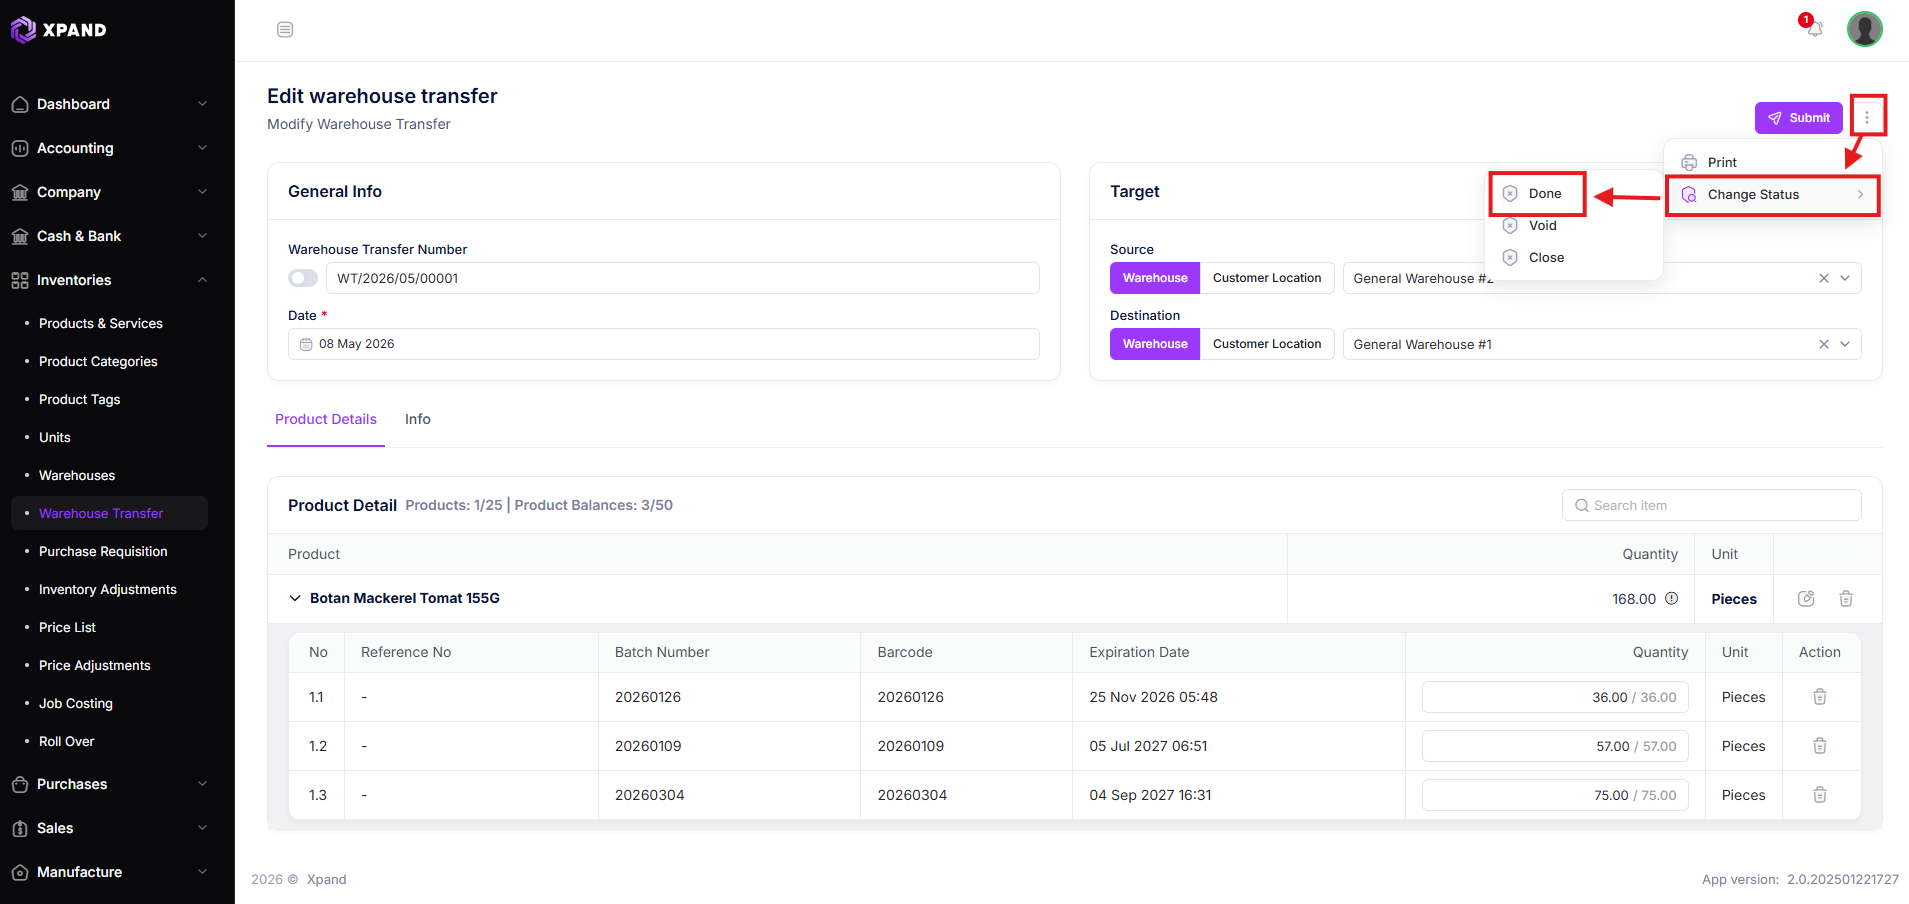Open Inventory Adjustments in the sidebar
The image size is (1909, 904).
click(108, 590)
